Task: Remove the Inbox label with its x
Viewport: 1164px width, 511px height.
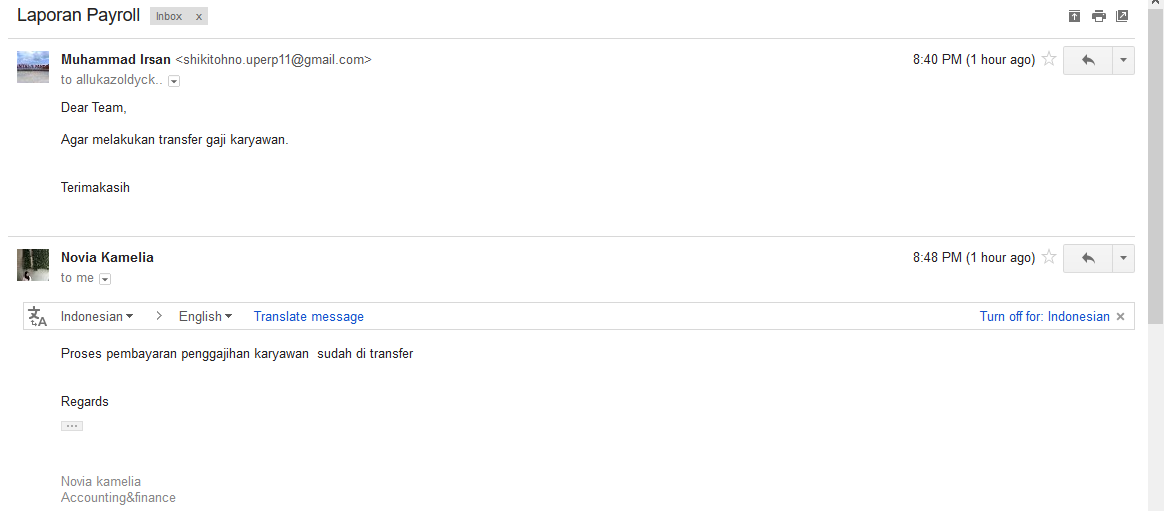Action: click(x=198, y=17)
